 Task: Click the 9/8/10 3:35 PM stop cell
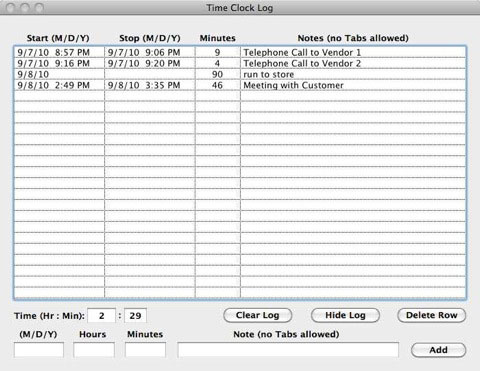tap(150, 85)
